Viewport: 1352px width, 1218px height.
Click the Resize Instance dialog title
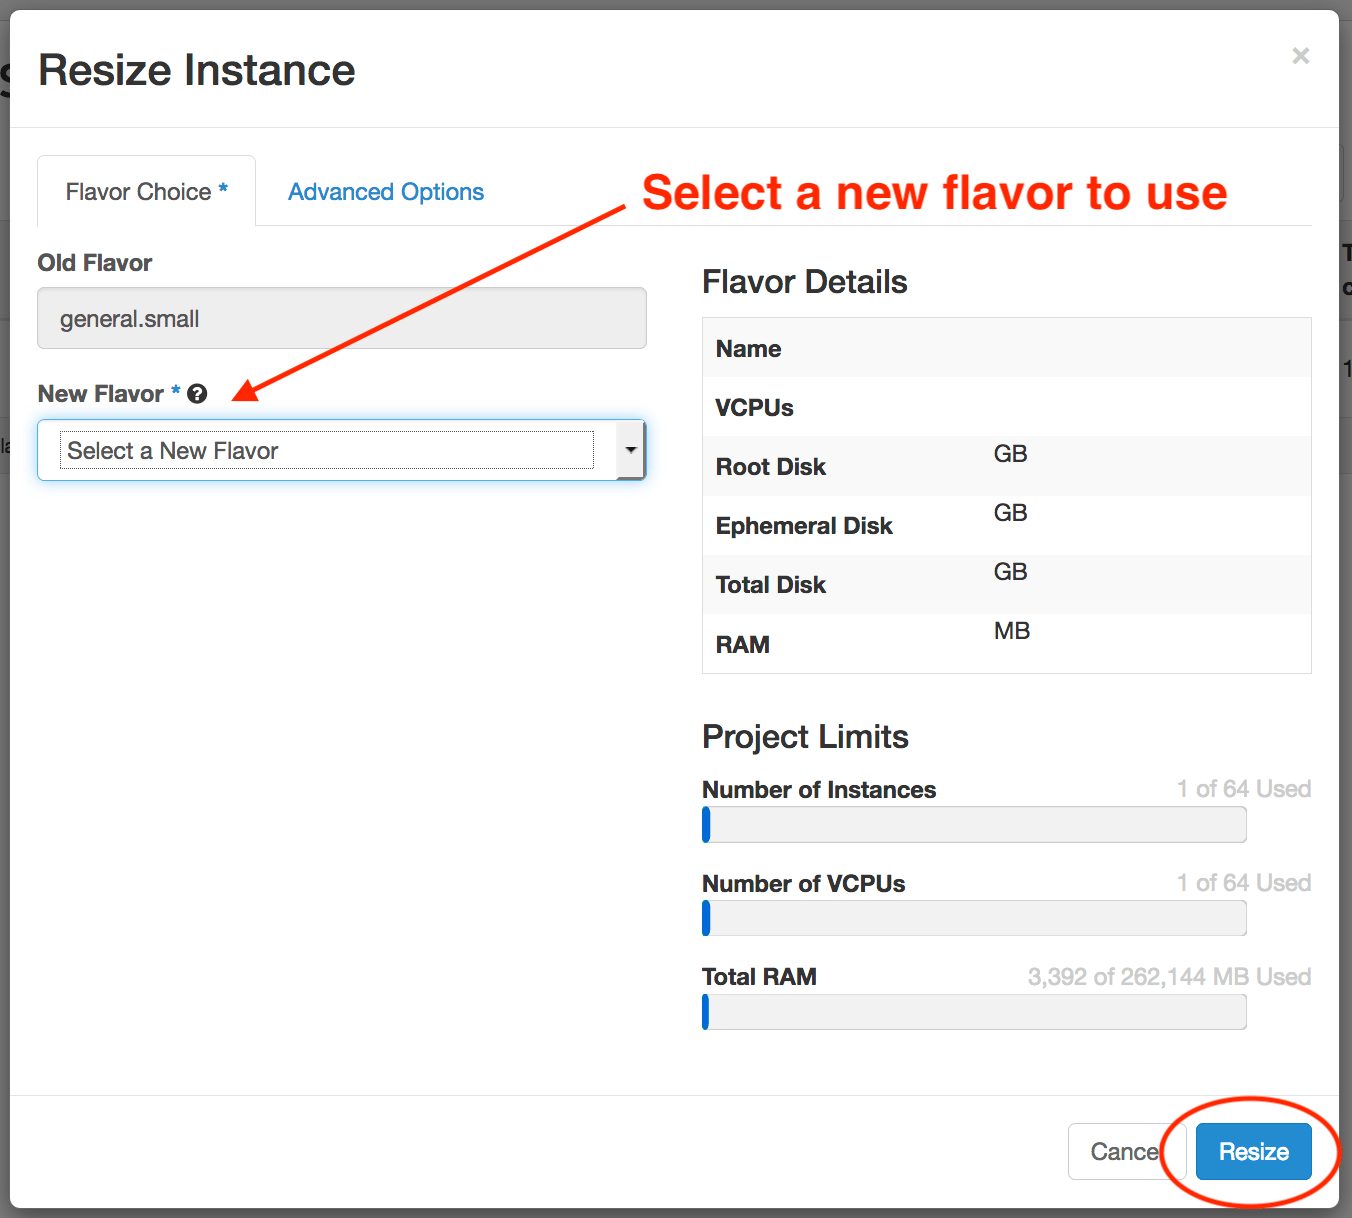pos(197,70)
